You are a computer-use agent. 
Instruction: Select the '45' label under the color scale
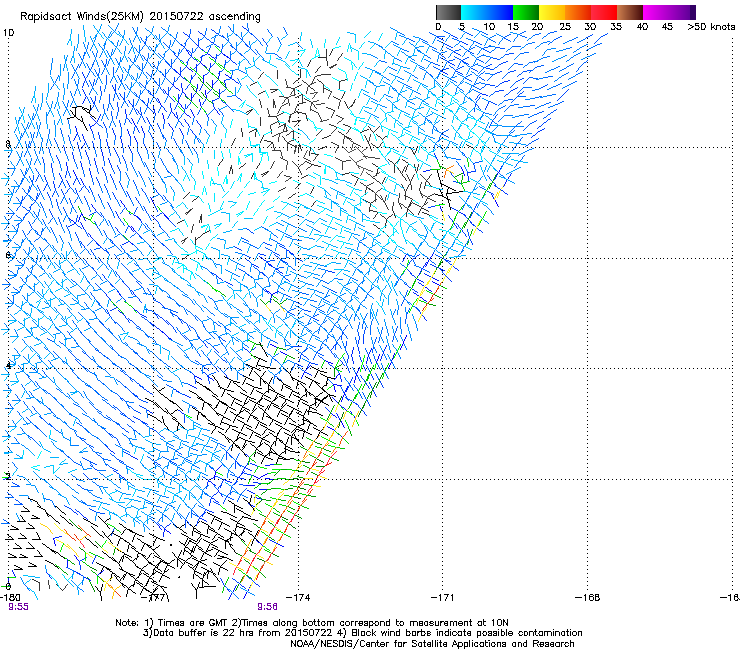point(667,26)
